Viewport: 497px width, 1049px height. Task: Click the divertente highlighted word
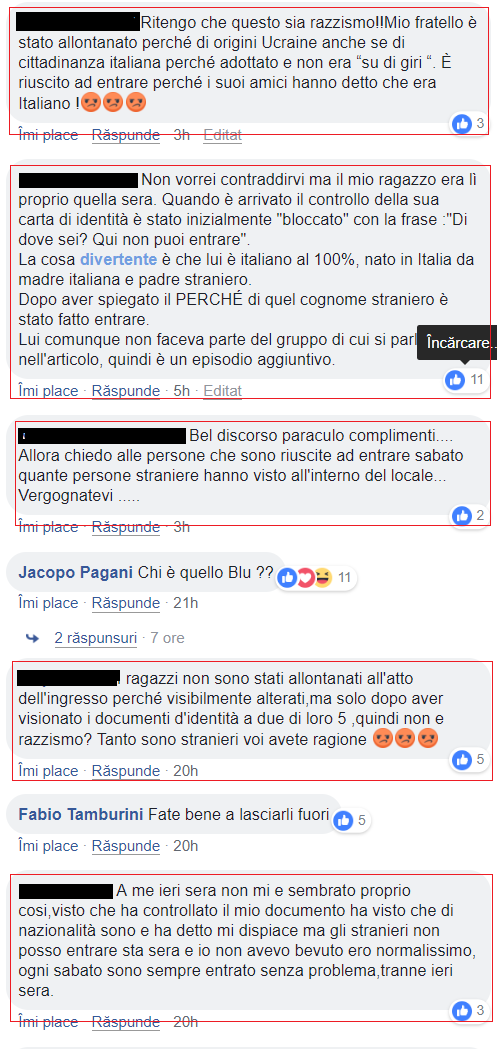click(x=118, y=260)
